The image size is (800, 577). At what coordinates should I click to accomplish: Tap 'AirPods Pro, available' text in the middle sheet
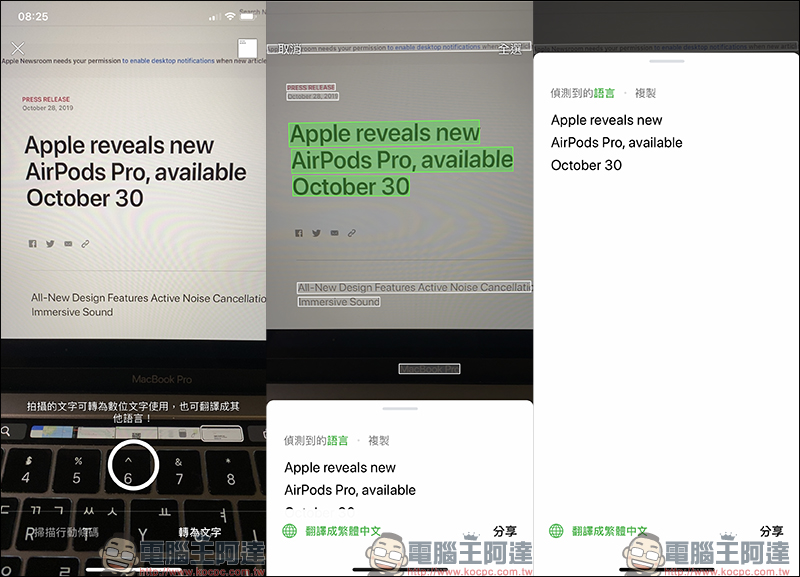[x=350, y=490]
